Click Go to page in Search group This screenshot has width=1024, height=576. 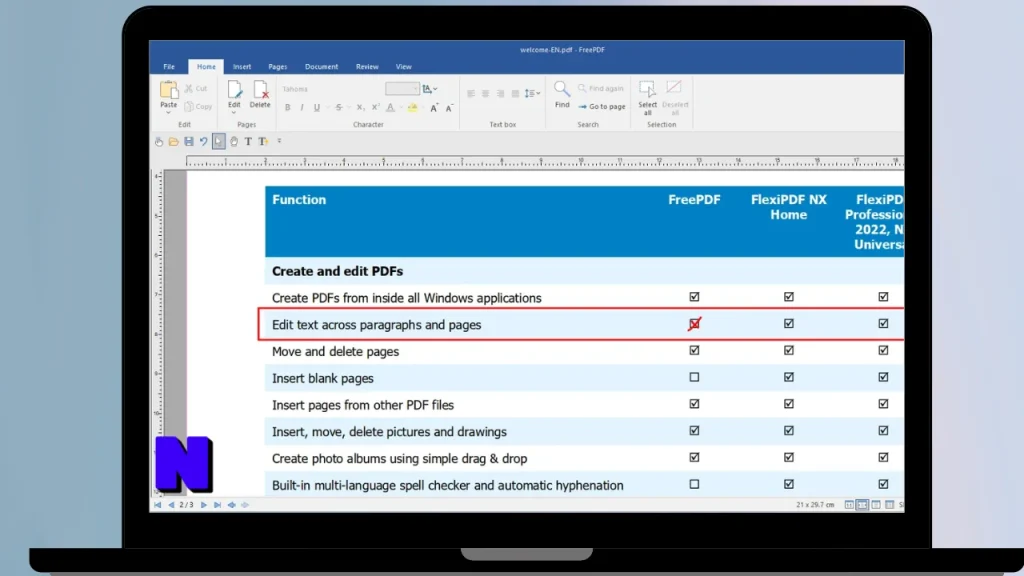(x=602, y=106)
